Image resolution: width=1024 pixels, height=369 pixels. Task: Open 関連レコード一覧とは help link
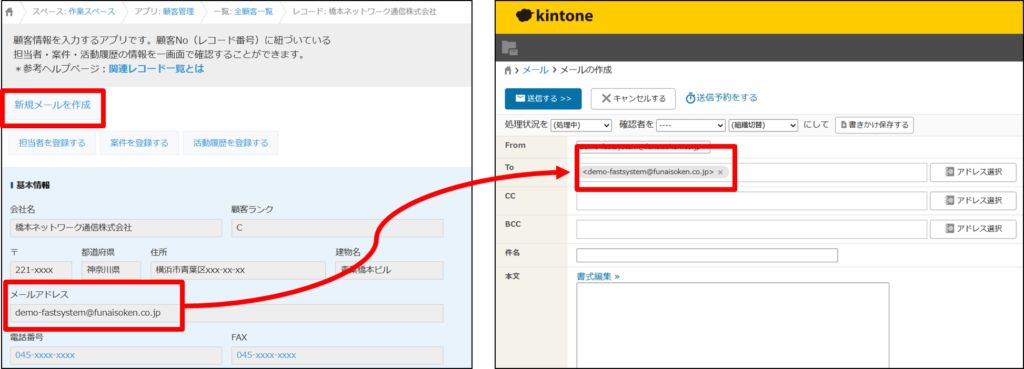tap(156, 68)
